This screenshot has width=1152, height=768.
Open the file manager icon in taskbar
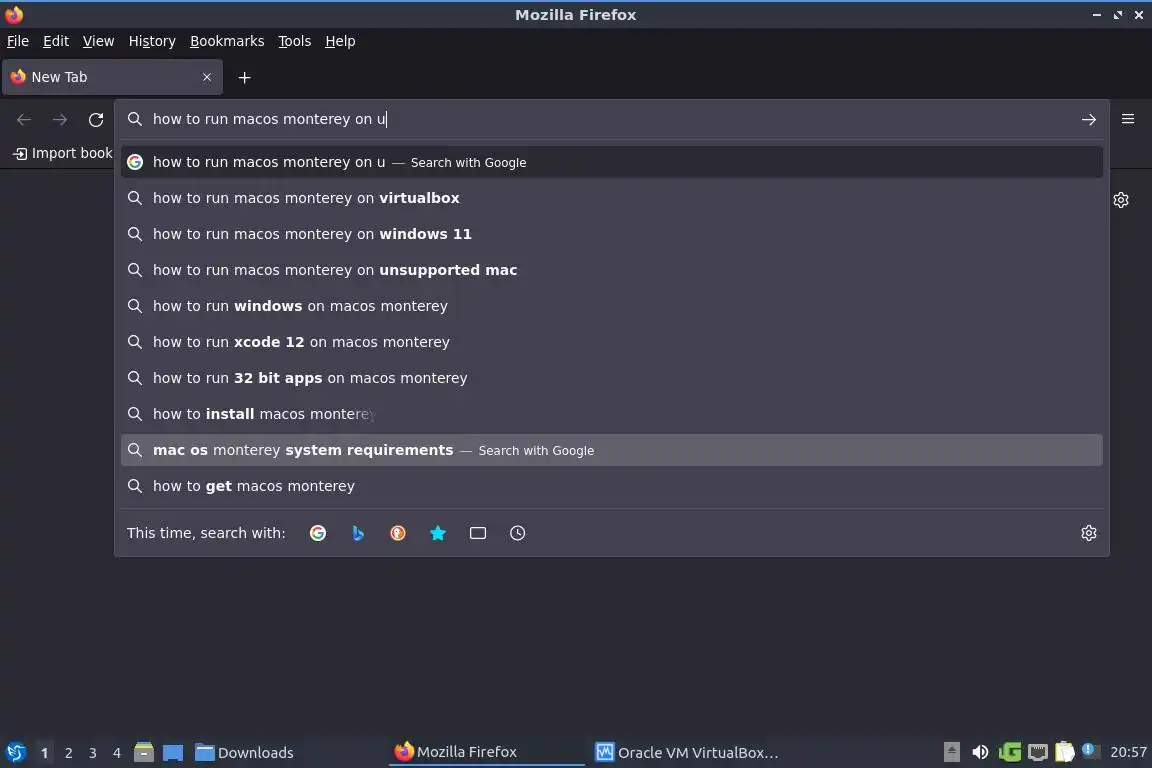[143, 752]
